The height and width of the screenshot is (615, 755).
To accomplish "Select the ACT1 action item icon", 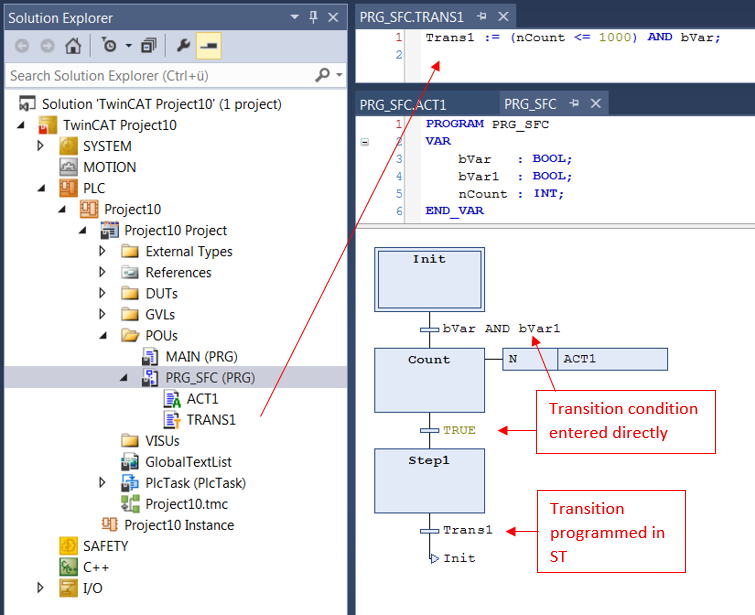I will [172, 399].
